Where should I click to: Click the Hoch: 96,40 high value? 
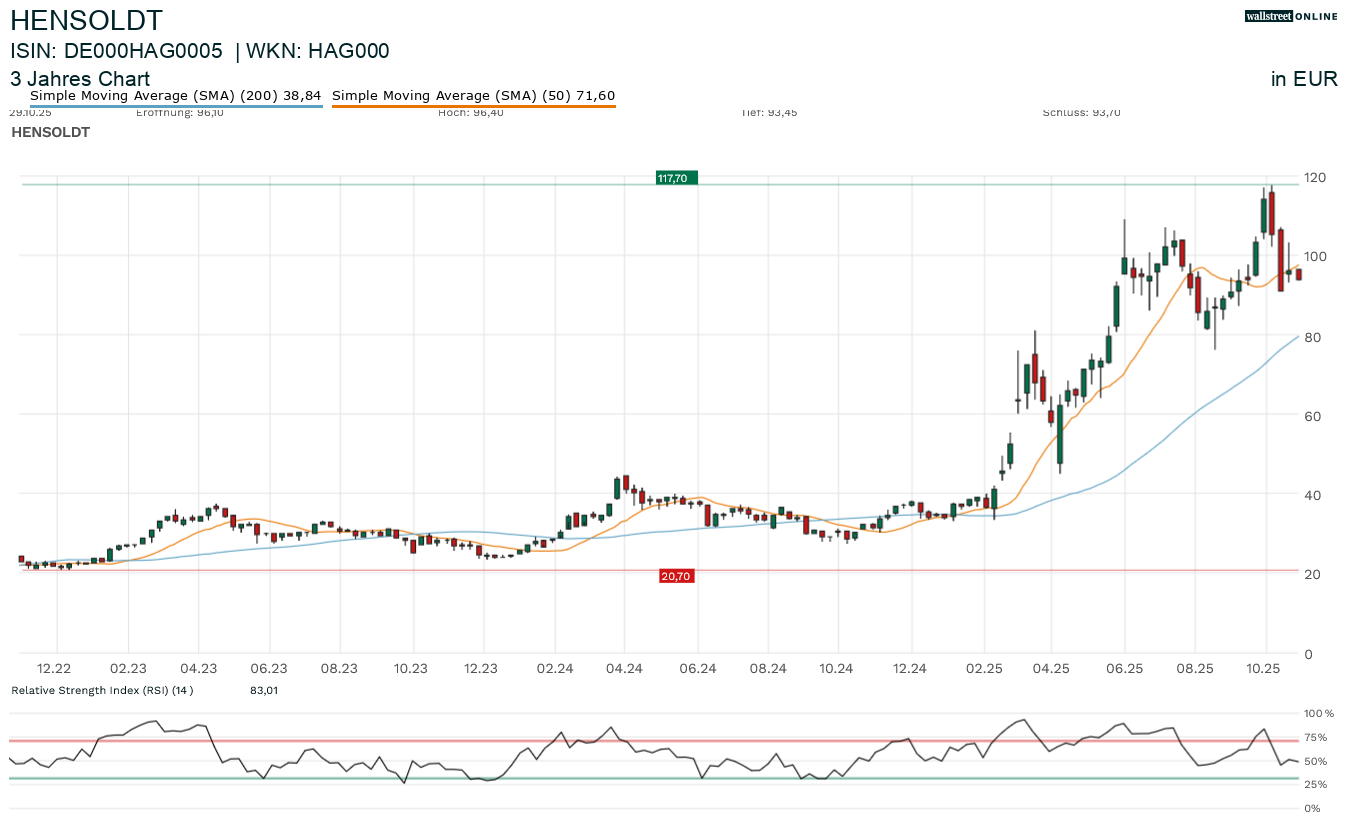pyautogui.click(x=470, y=112)
